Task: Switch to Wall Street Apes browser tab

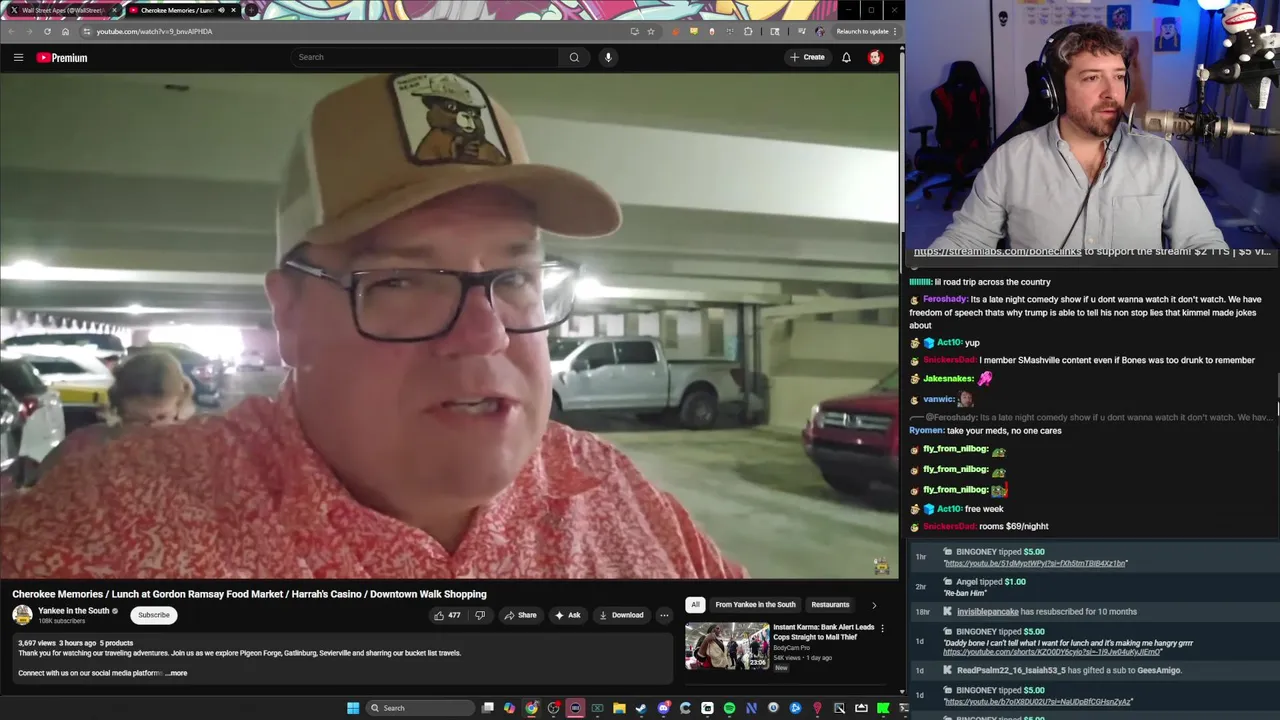Action: pyautogui.click(x=62, y=10)
